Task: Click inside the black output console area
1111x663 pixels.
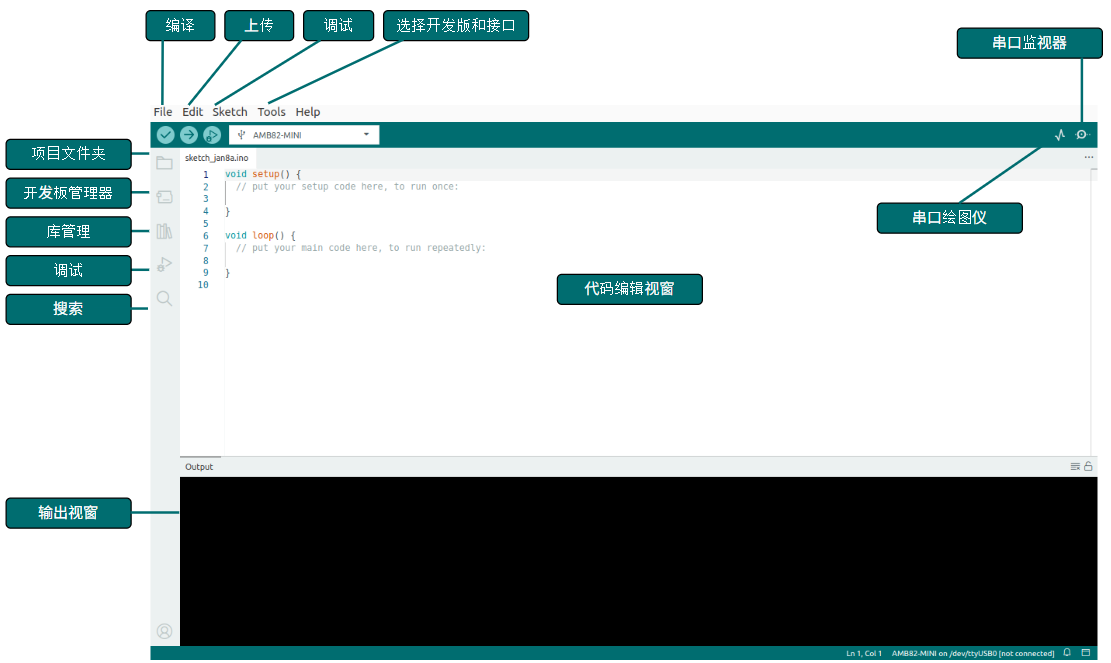Action: click(x=638, y=561)
